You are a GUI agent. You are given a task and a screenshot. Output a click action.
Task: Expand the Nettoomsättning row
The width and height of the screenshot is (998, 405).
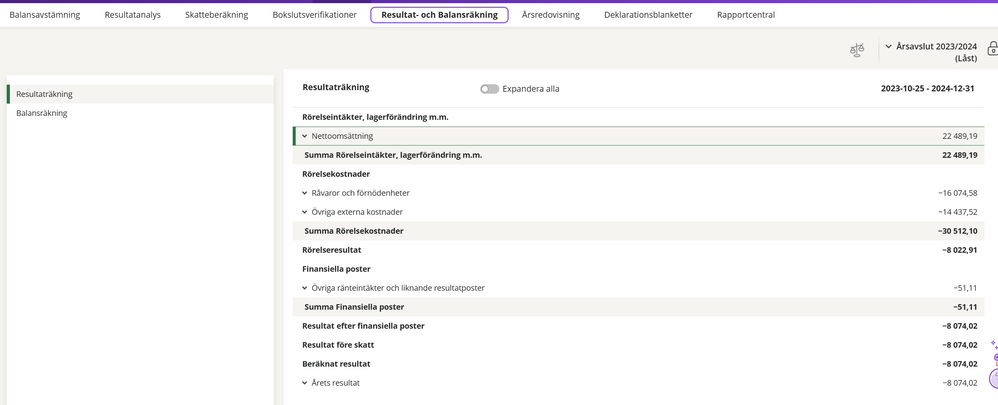pos(305,136)
